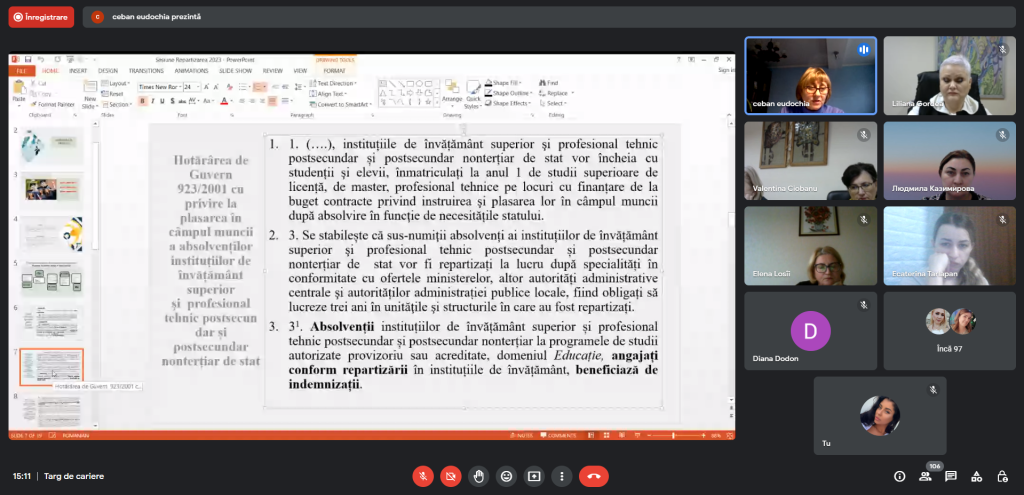
Task: Click the present screen icon
Action: 534,476
